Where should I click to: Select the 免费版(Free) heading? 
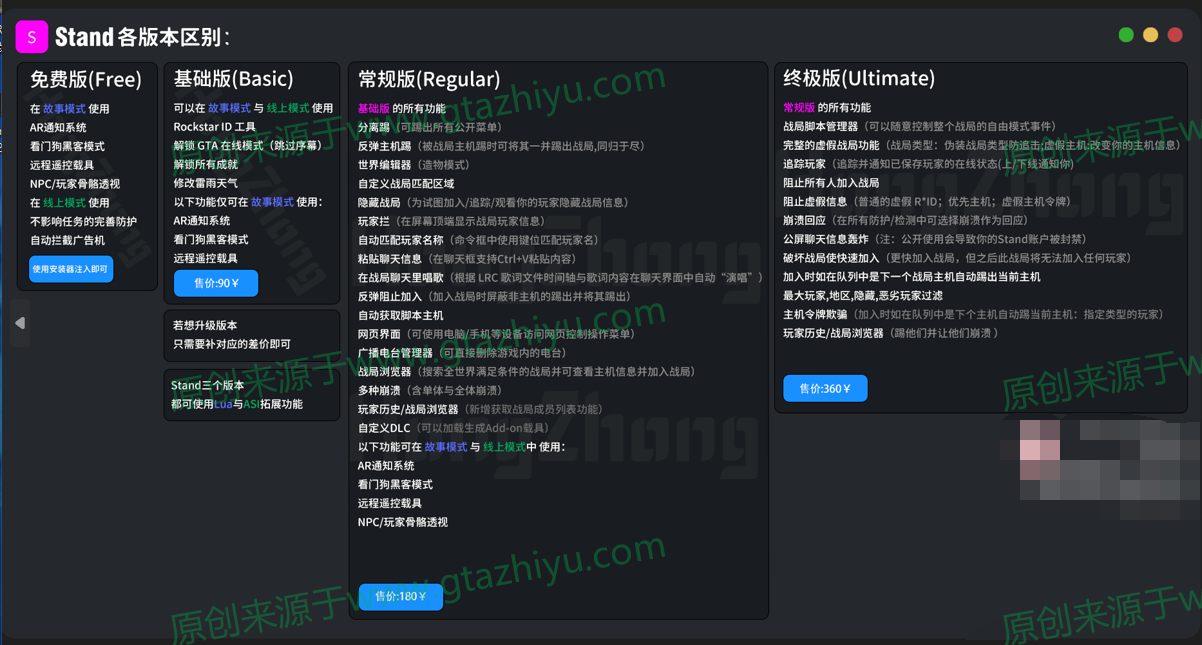coord(86,79)
